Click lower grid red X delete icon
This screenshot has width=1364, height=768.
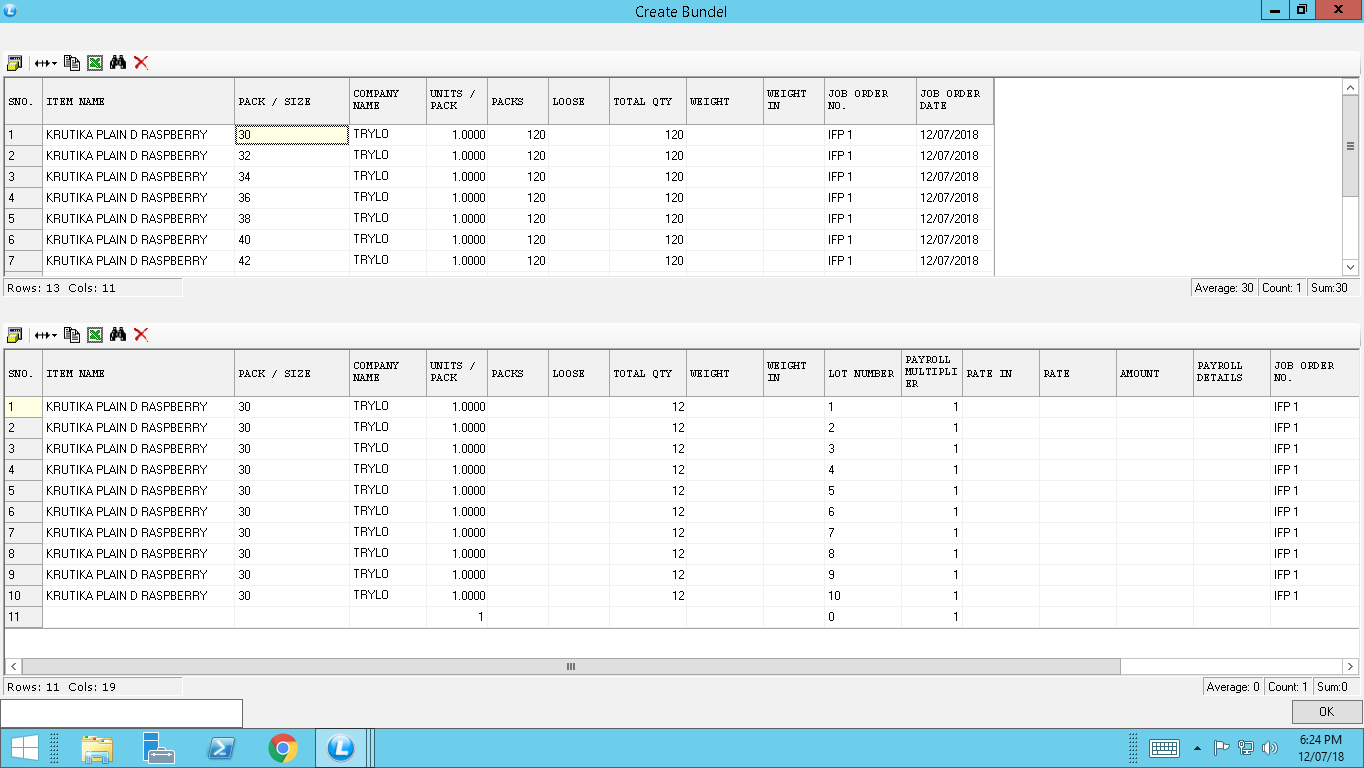141,334
